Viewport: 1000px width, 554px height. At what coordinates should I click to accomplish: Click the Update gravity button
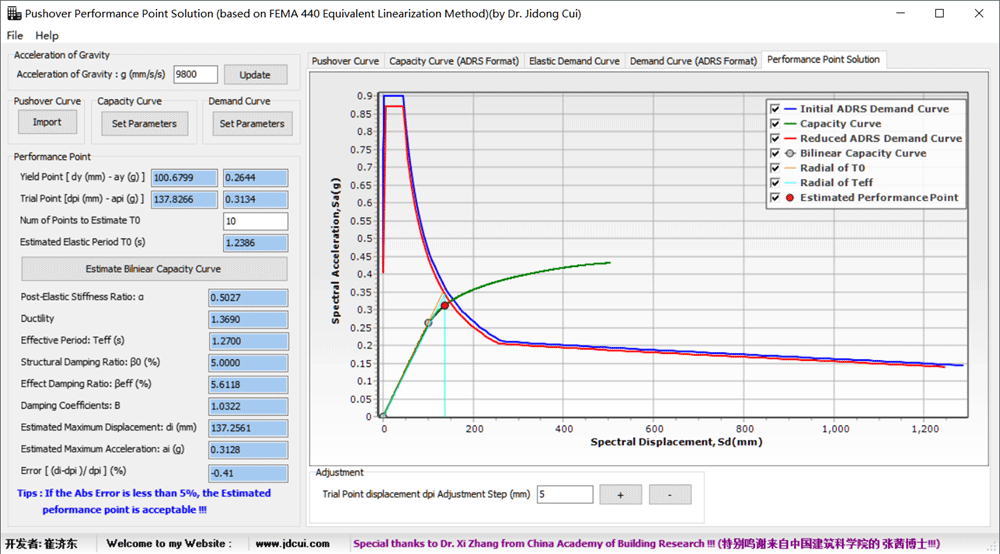(x=255, y=75)
